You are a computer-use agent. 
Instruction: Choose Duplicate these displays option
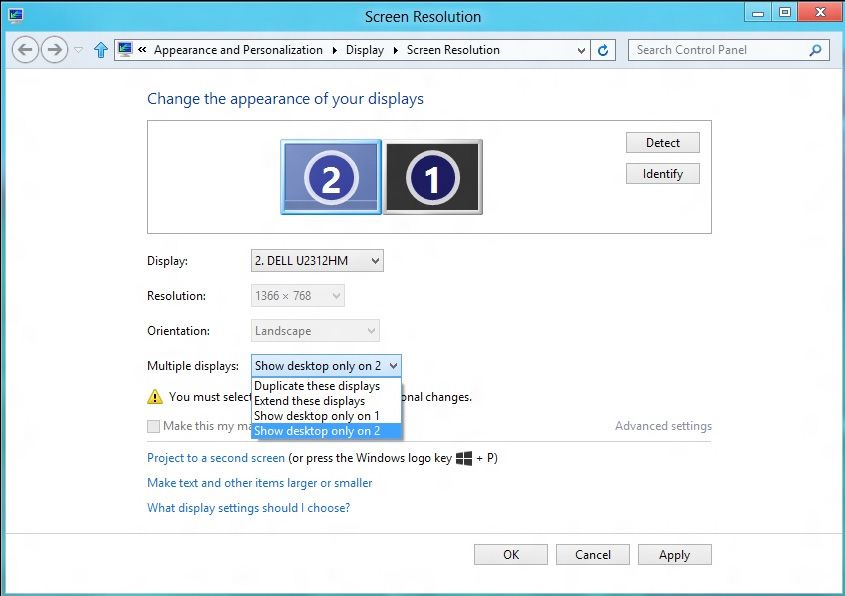(327, 386)
